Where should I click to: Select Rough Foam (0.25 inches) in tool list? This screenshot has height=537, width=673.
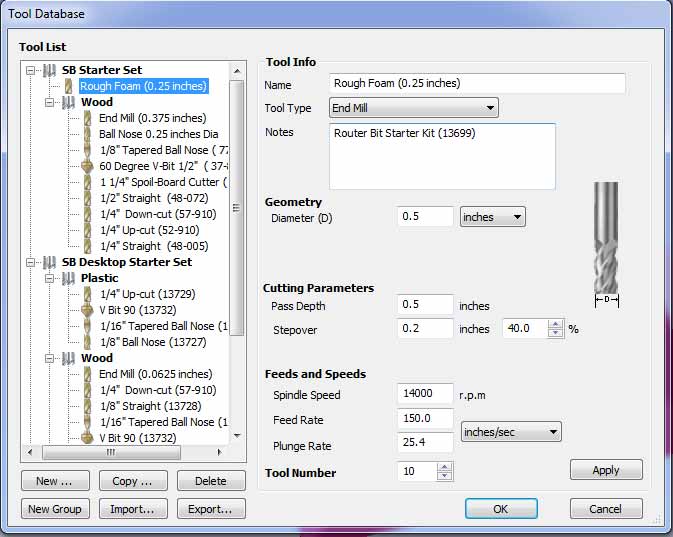tap(143, 86)
